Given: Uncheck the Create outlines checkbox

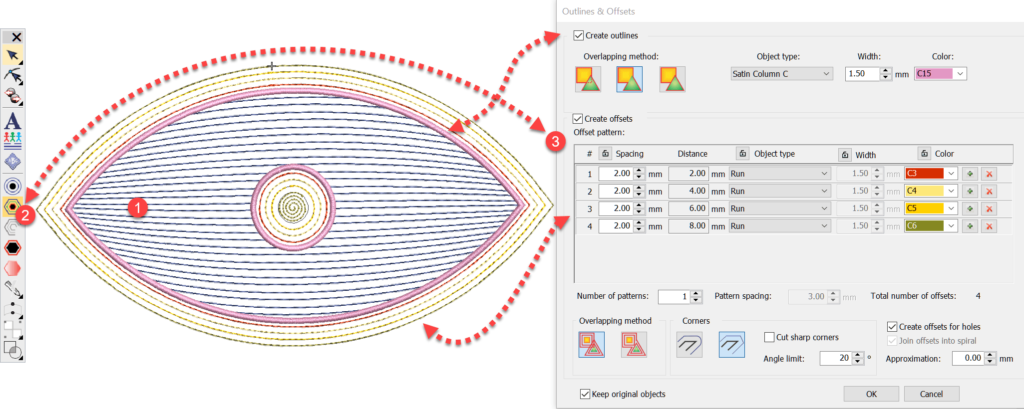Looking at the screenshot, I should click(579, 36).
